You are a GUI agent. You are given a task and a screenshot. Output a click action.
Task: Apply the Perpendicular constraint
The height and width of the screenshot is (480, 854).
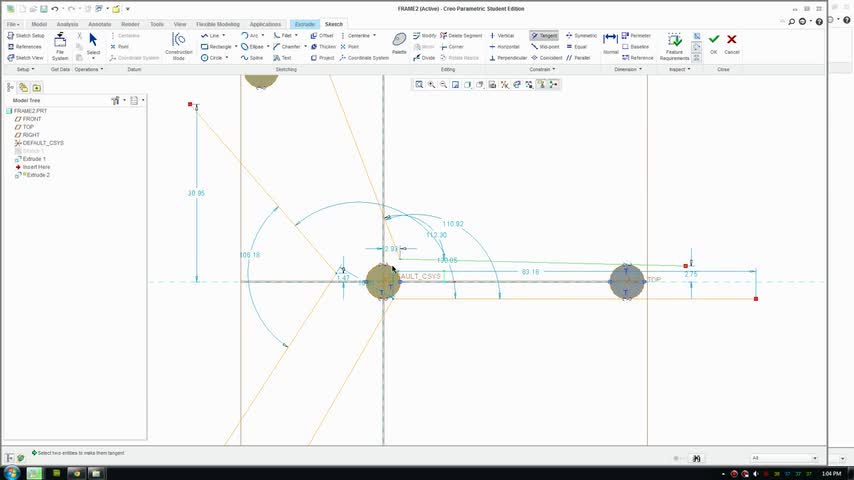point(508,58)
